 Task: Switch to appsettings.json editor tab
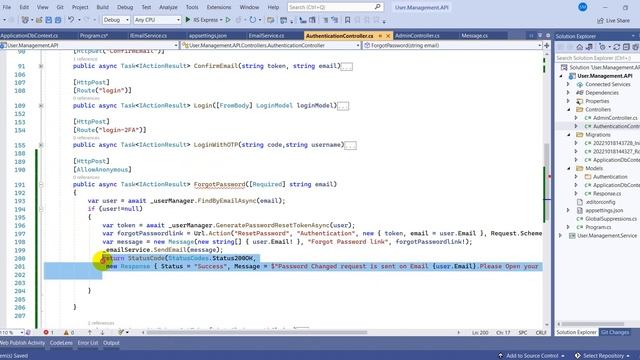coord(208,36)
